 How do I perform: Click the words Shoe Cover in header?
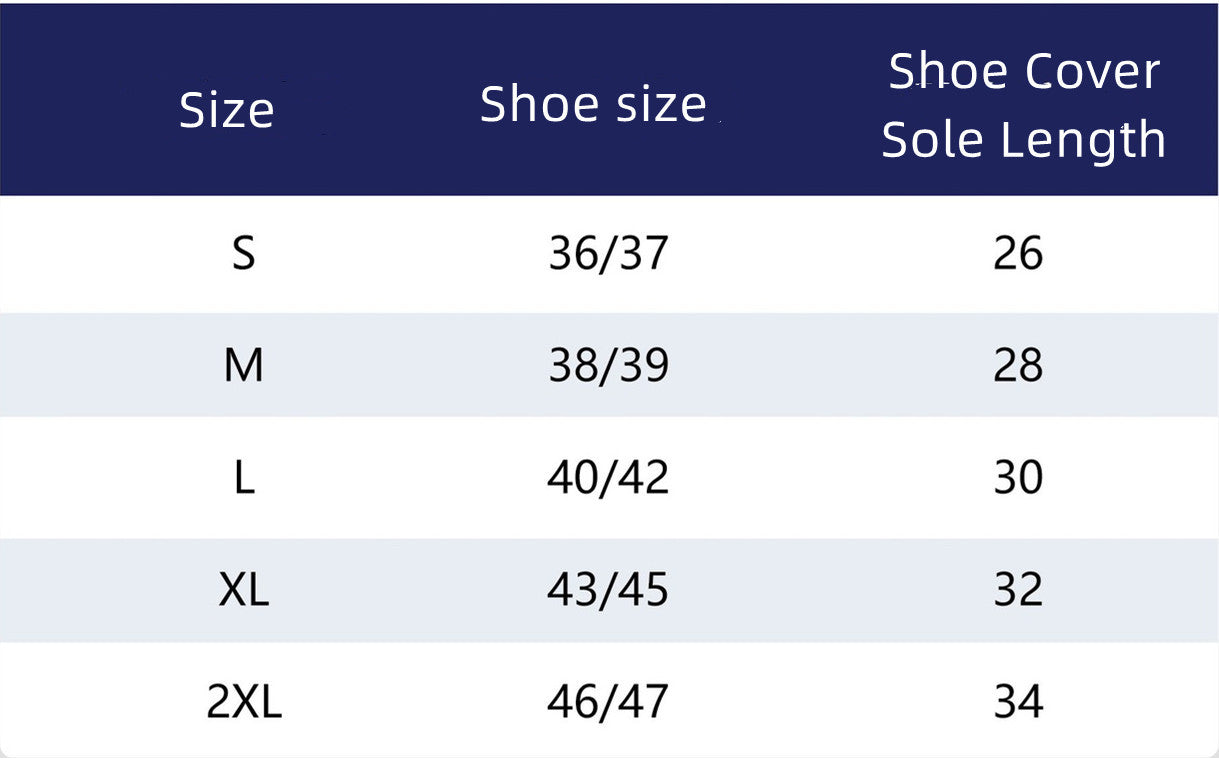coord(1024,71)
